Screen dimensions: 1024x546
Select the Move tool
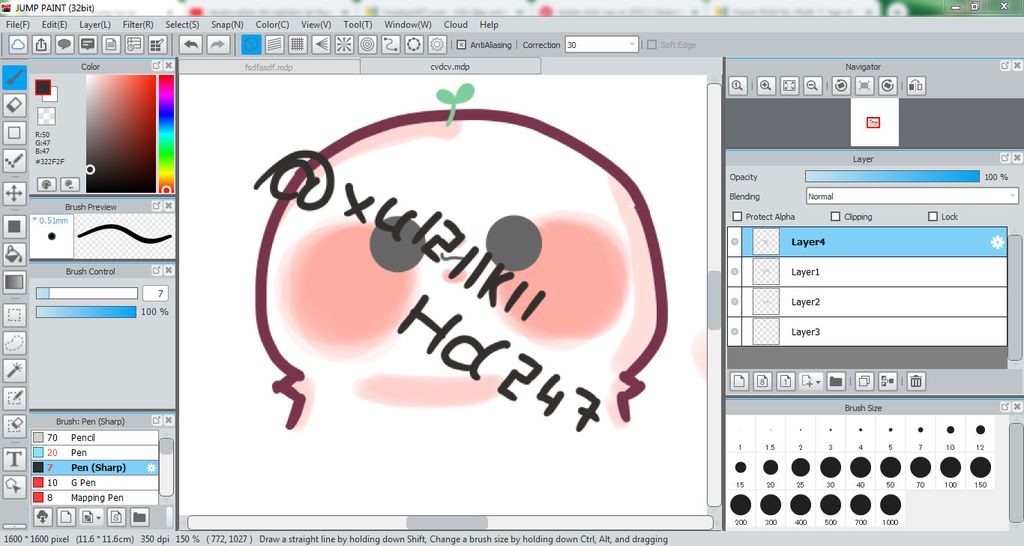click(14, 193)
